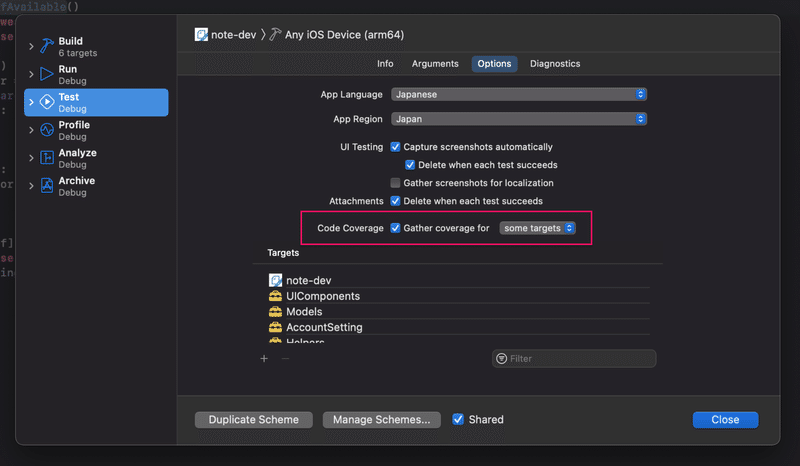Click the Profile waveform icon
The image size is (800, 466).
click(x=47, y=130)
